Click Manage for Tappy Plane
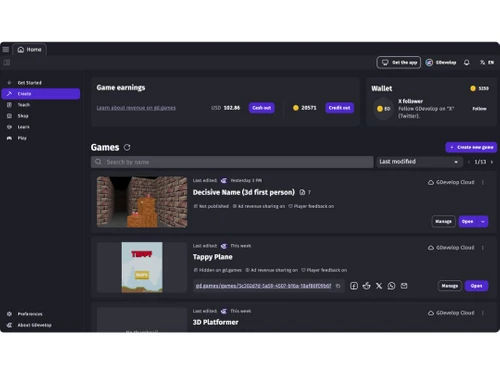The height and width of the screenshot is (375, 500). pos(450,286)
